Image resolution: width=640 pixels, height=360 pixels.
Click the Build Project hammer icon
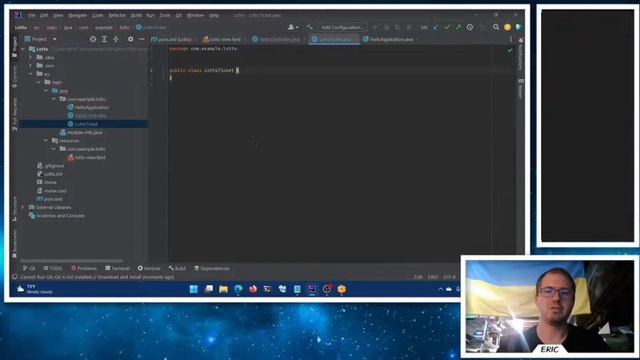coord(309,27)
